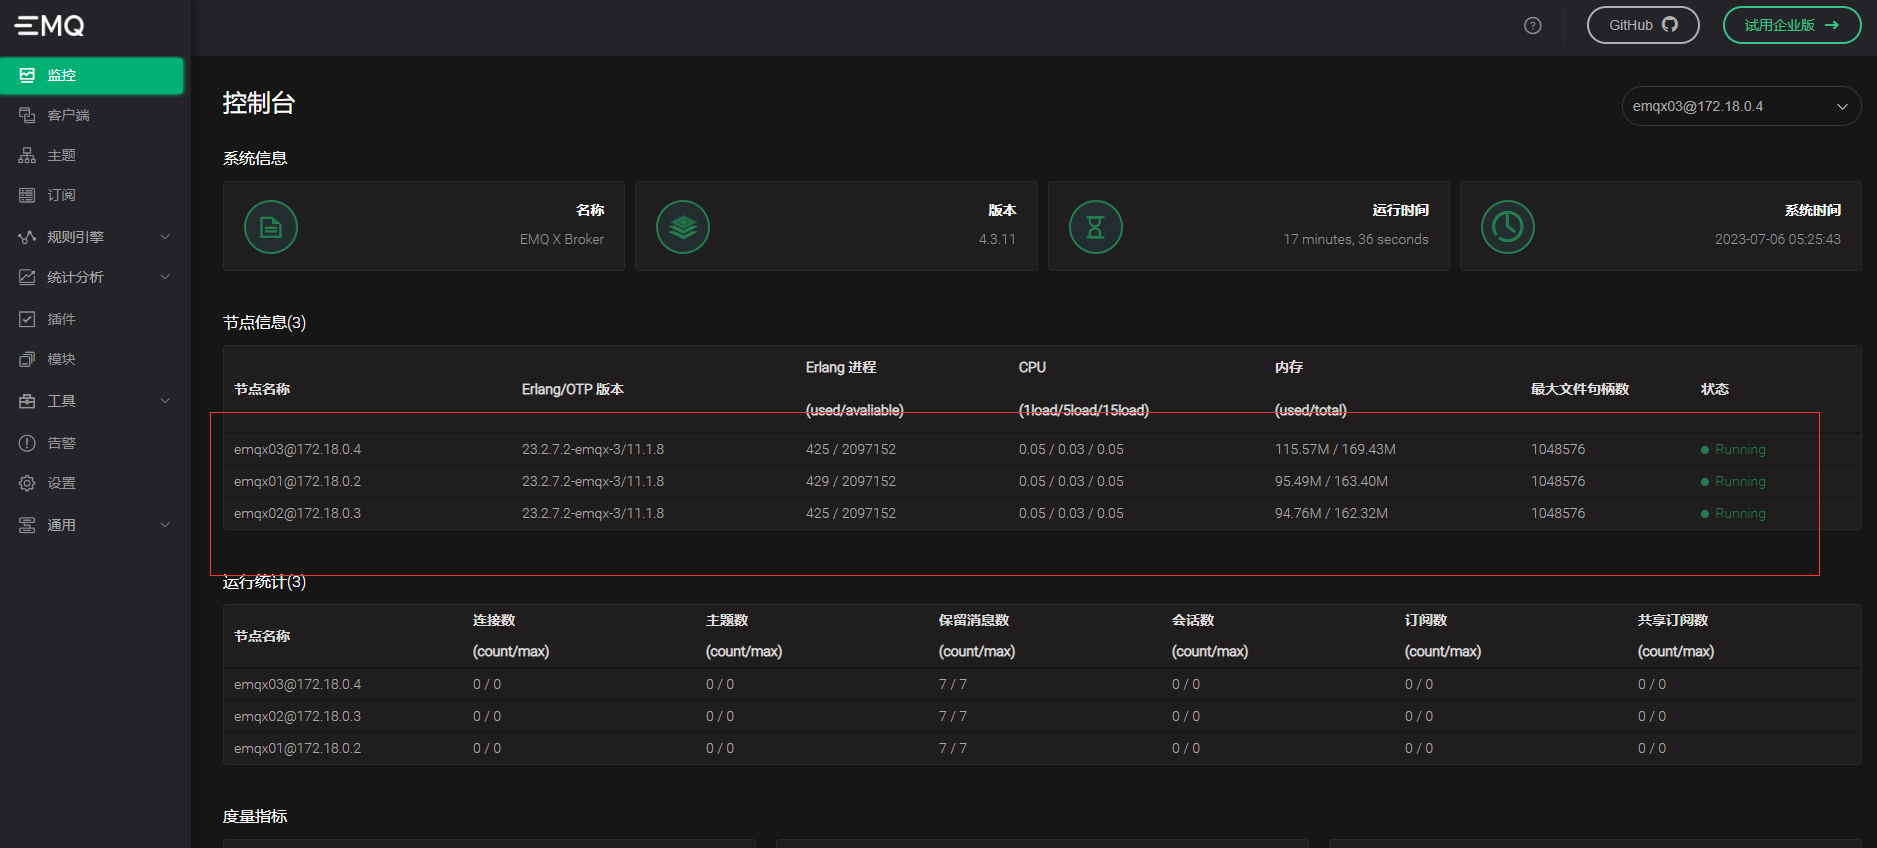Click the layers icon on 版本 card
The image size is (1877, 848).
[x=683, y=227]
